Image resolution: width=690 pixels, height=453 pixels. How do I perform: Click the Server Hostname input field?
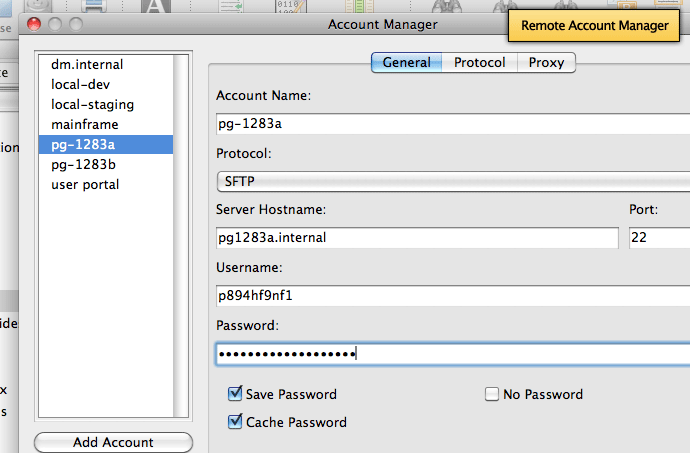[x=417, y=238]
